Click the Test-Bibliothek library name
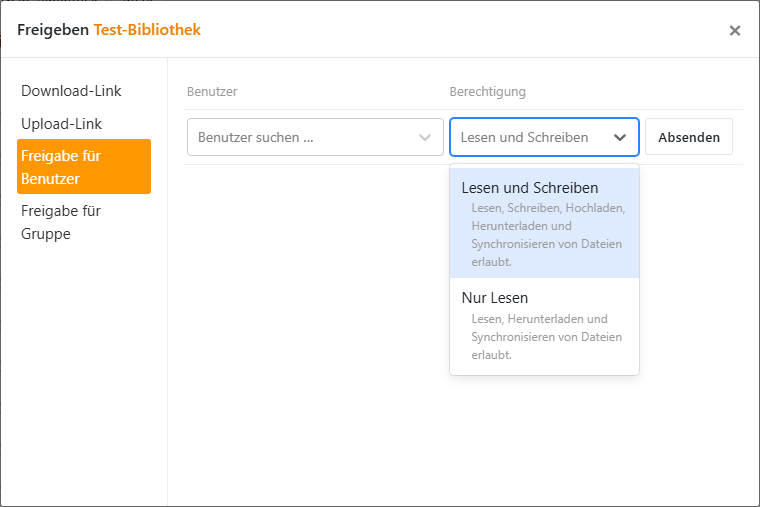The height and width of the screenshot is (507, 760). (147, 30)
